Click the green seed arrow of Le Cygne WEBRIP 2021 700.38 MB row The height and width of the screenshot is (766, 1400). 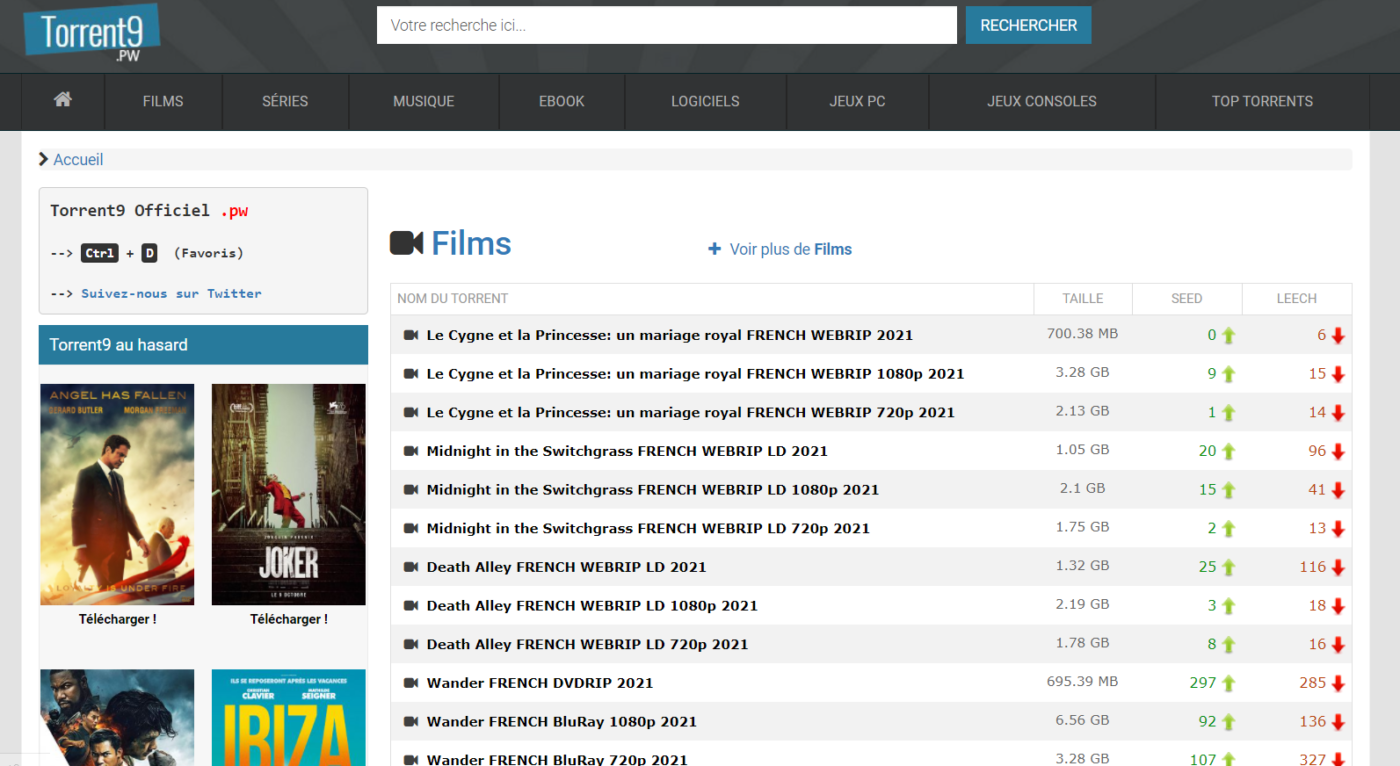(1228, 335)
